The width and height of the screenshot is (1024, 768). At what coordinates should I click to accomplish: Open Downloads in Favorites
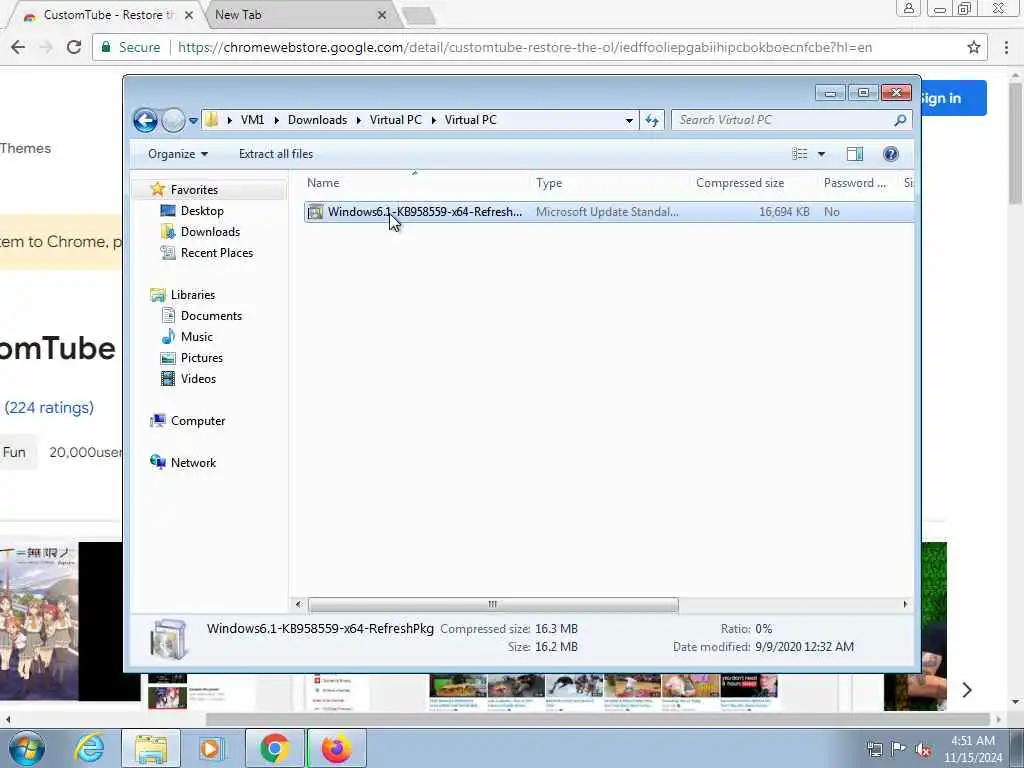(210, 232)
